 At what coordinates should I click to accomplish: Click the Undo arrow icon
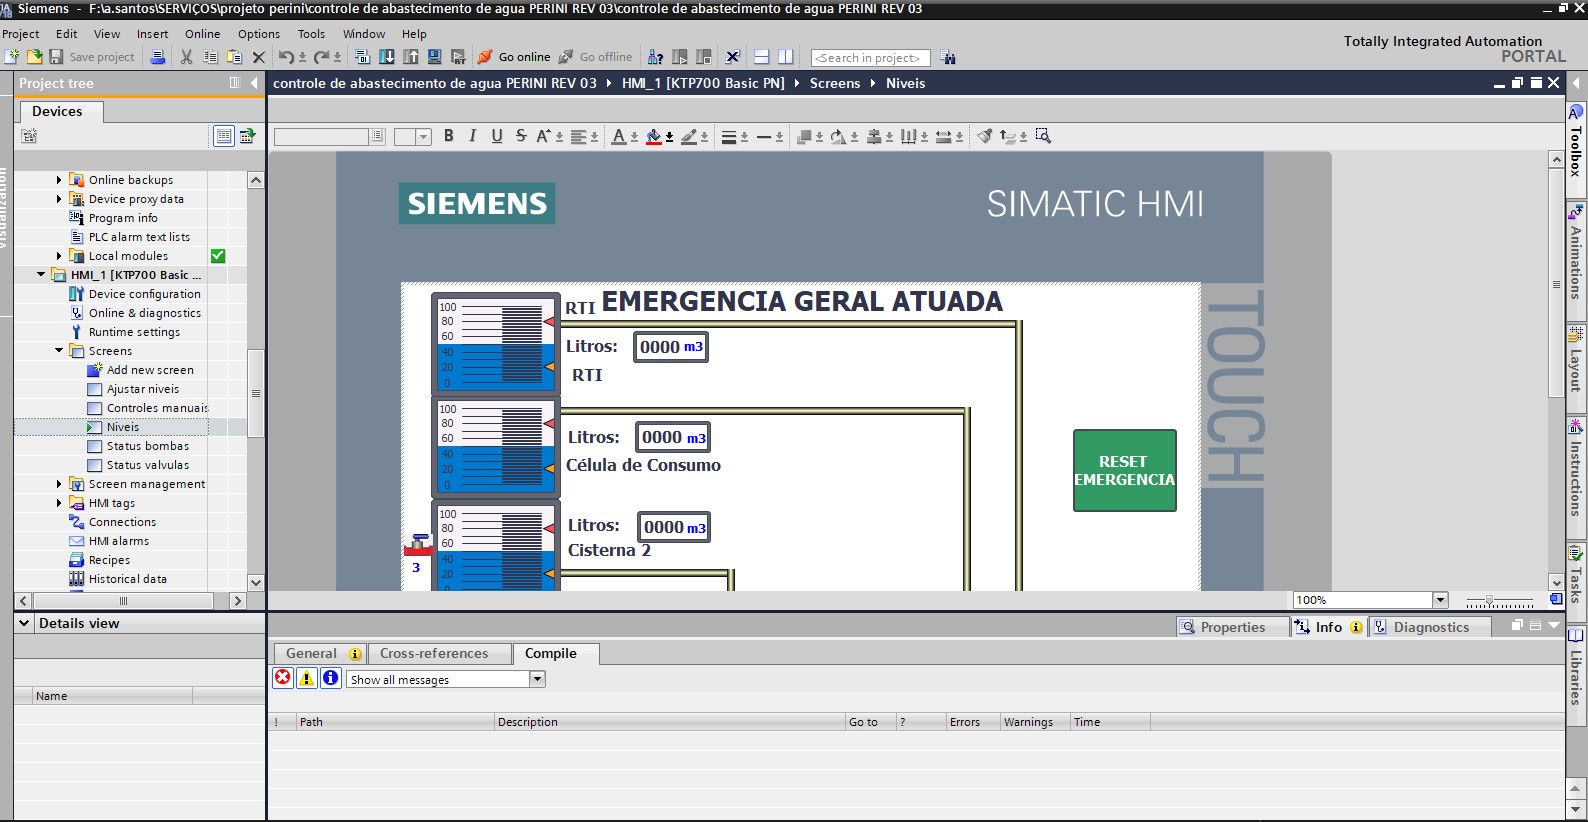[286, 57]
